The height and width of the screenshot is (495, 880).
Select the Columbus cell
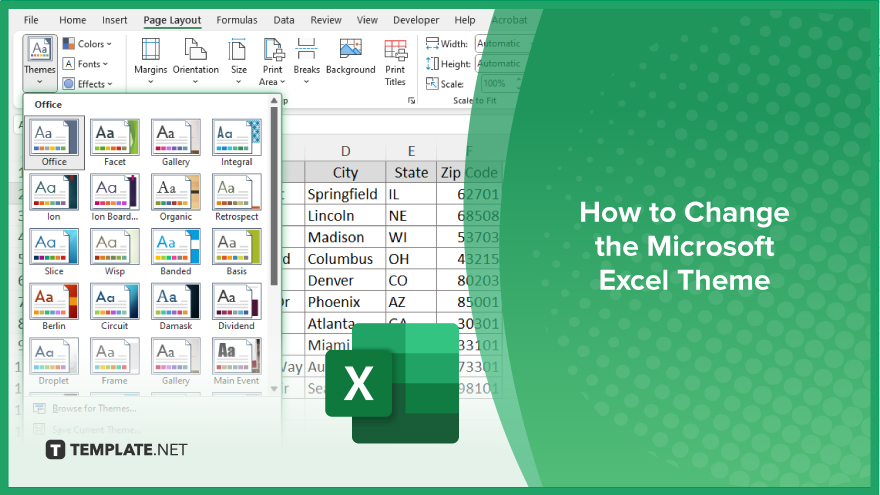[345, 259]
